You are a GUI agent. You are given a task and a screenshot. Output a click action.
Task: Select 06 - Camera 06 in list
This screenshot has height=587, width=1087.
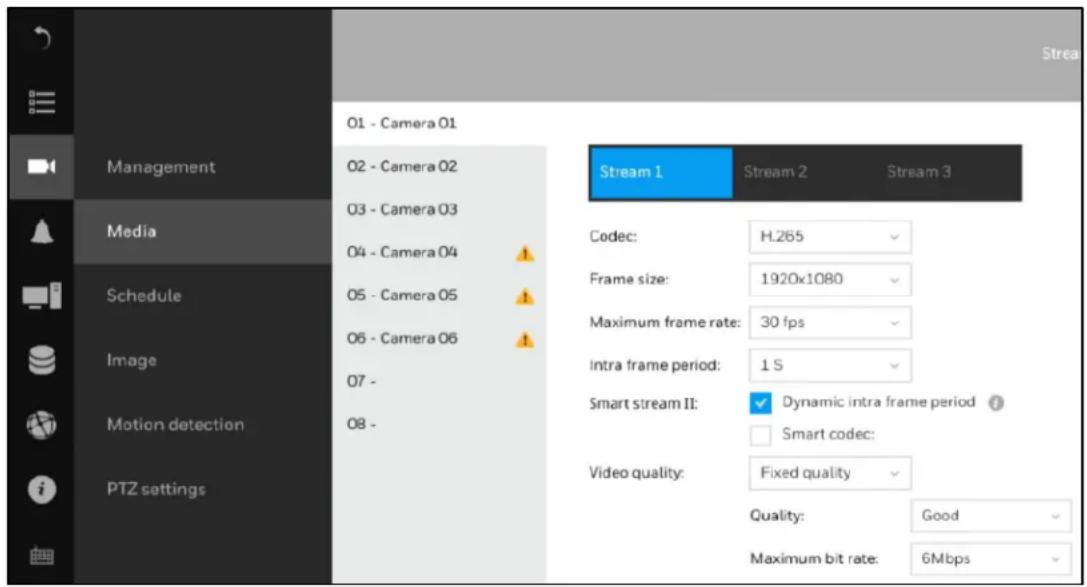[x=440, y=338]
